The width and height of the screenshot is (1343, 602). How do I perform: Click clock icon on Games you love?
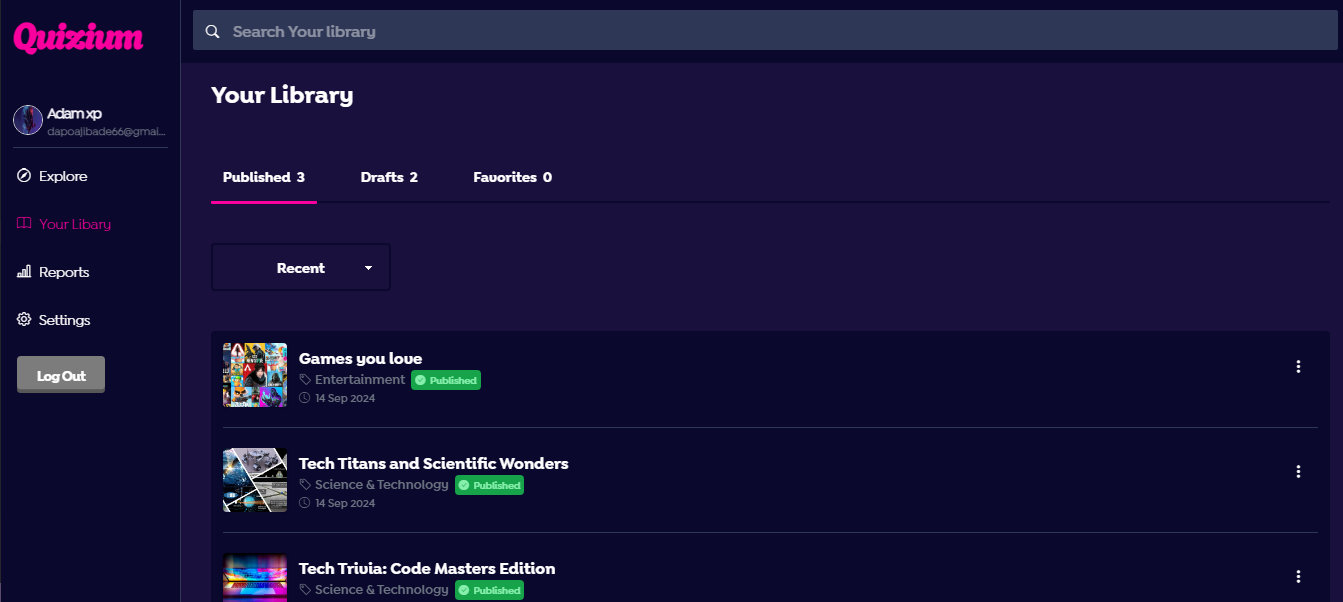coord(305,398)
